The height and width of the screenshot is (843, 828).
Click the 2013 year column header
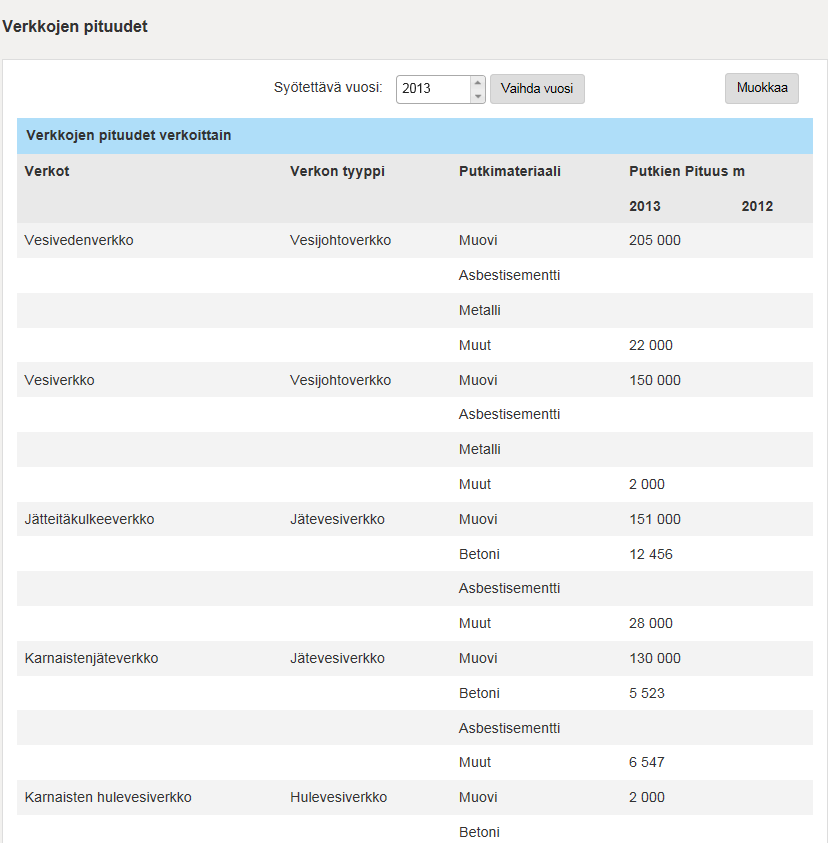coord(645,206)
